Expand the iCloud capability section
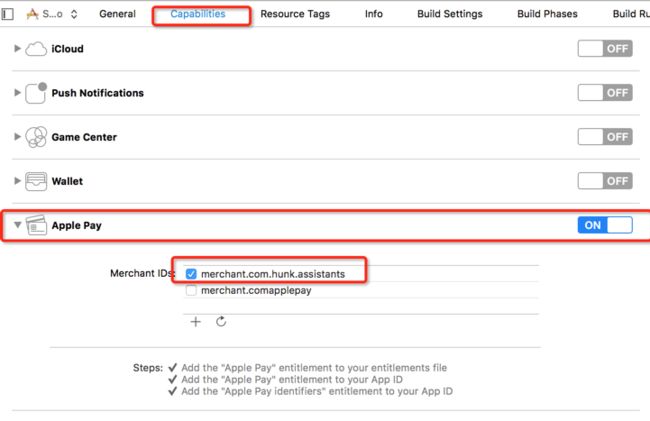Viewport: 650px width, 421px height. 17,48
